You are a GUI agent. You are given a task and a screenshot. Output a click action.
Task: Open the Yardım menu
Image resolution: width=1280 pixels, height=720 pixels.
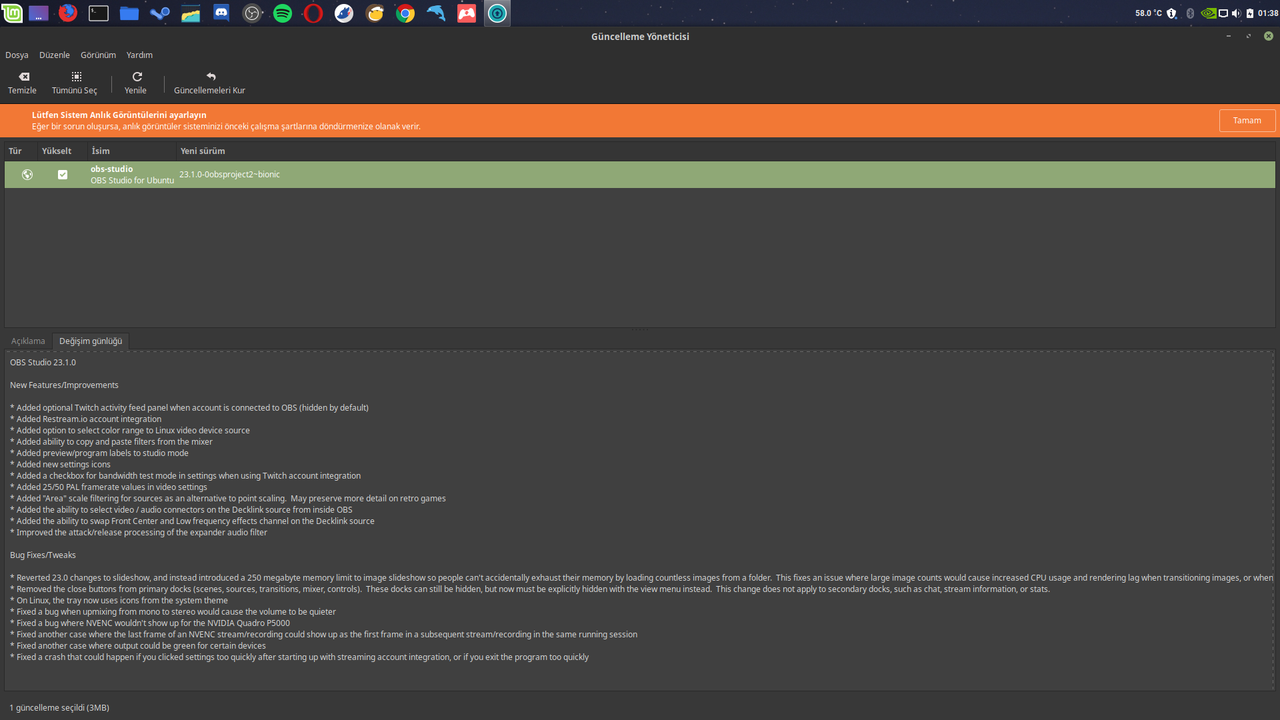(140, 55)
